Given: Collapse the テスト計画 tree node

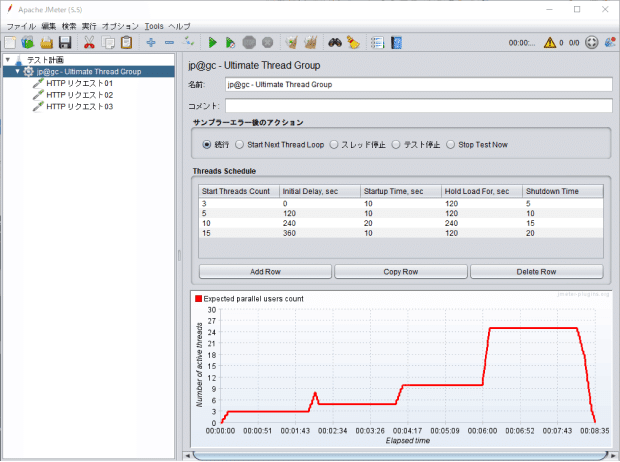Looking at the screenshot, I should pyautogui.click(x=8, y=60).
